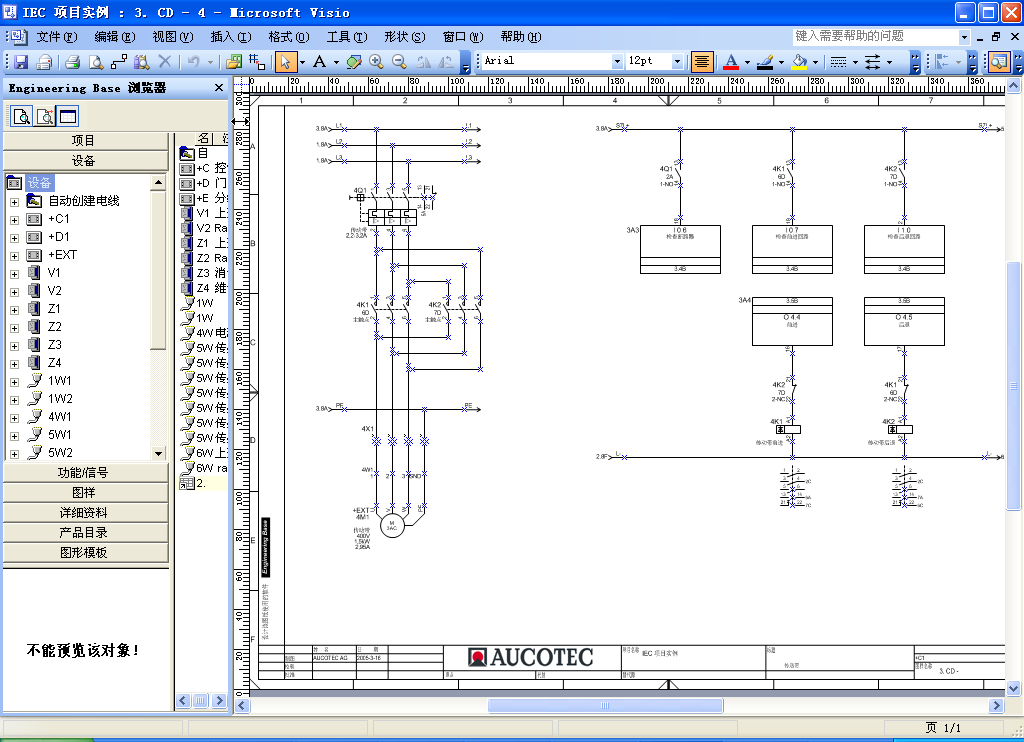
Task: Open the 编辑(E) menu
Action: pos(115,37)
